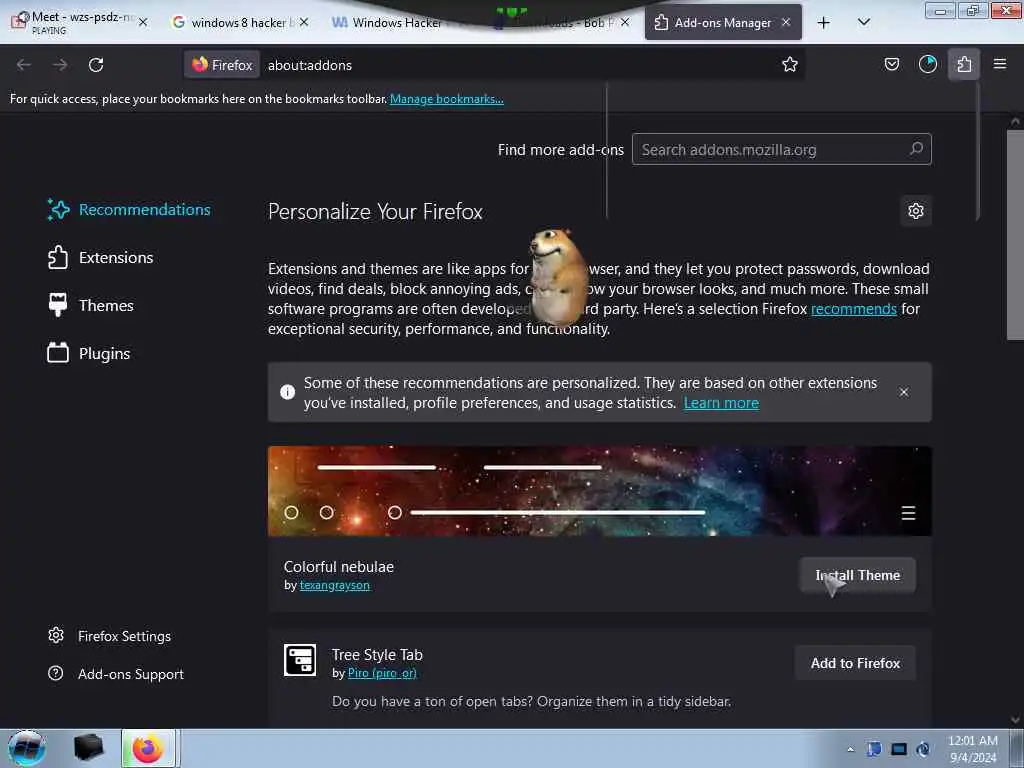1024x768 pixels.
Task: Open the Themes section
Action: [x=91, y=305]
